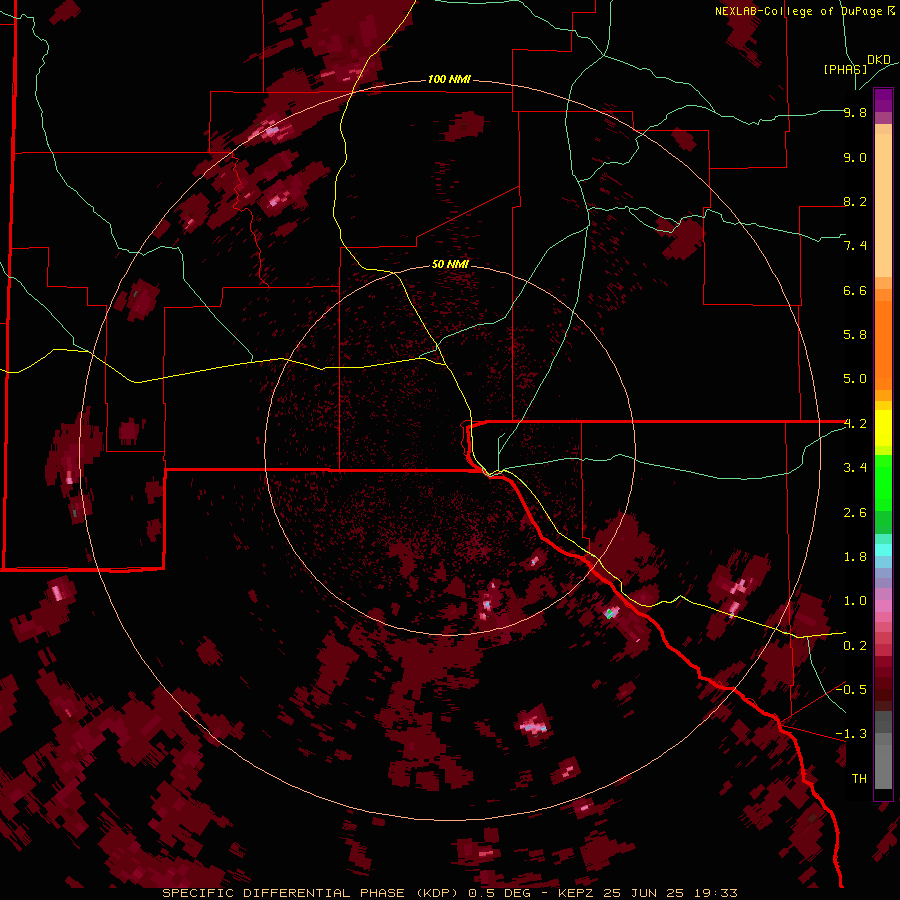The height and width of the screenshot is (900, 900).
Task: Click the 1.0 legend value
Action: click(x=855, y=601)
